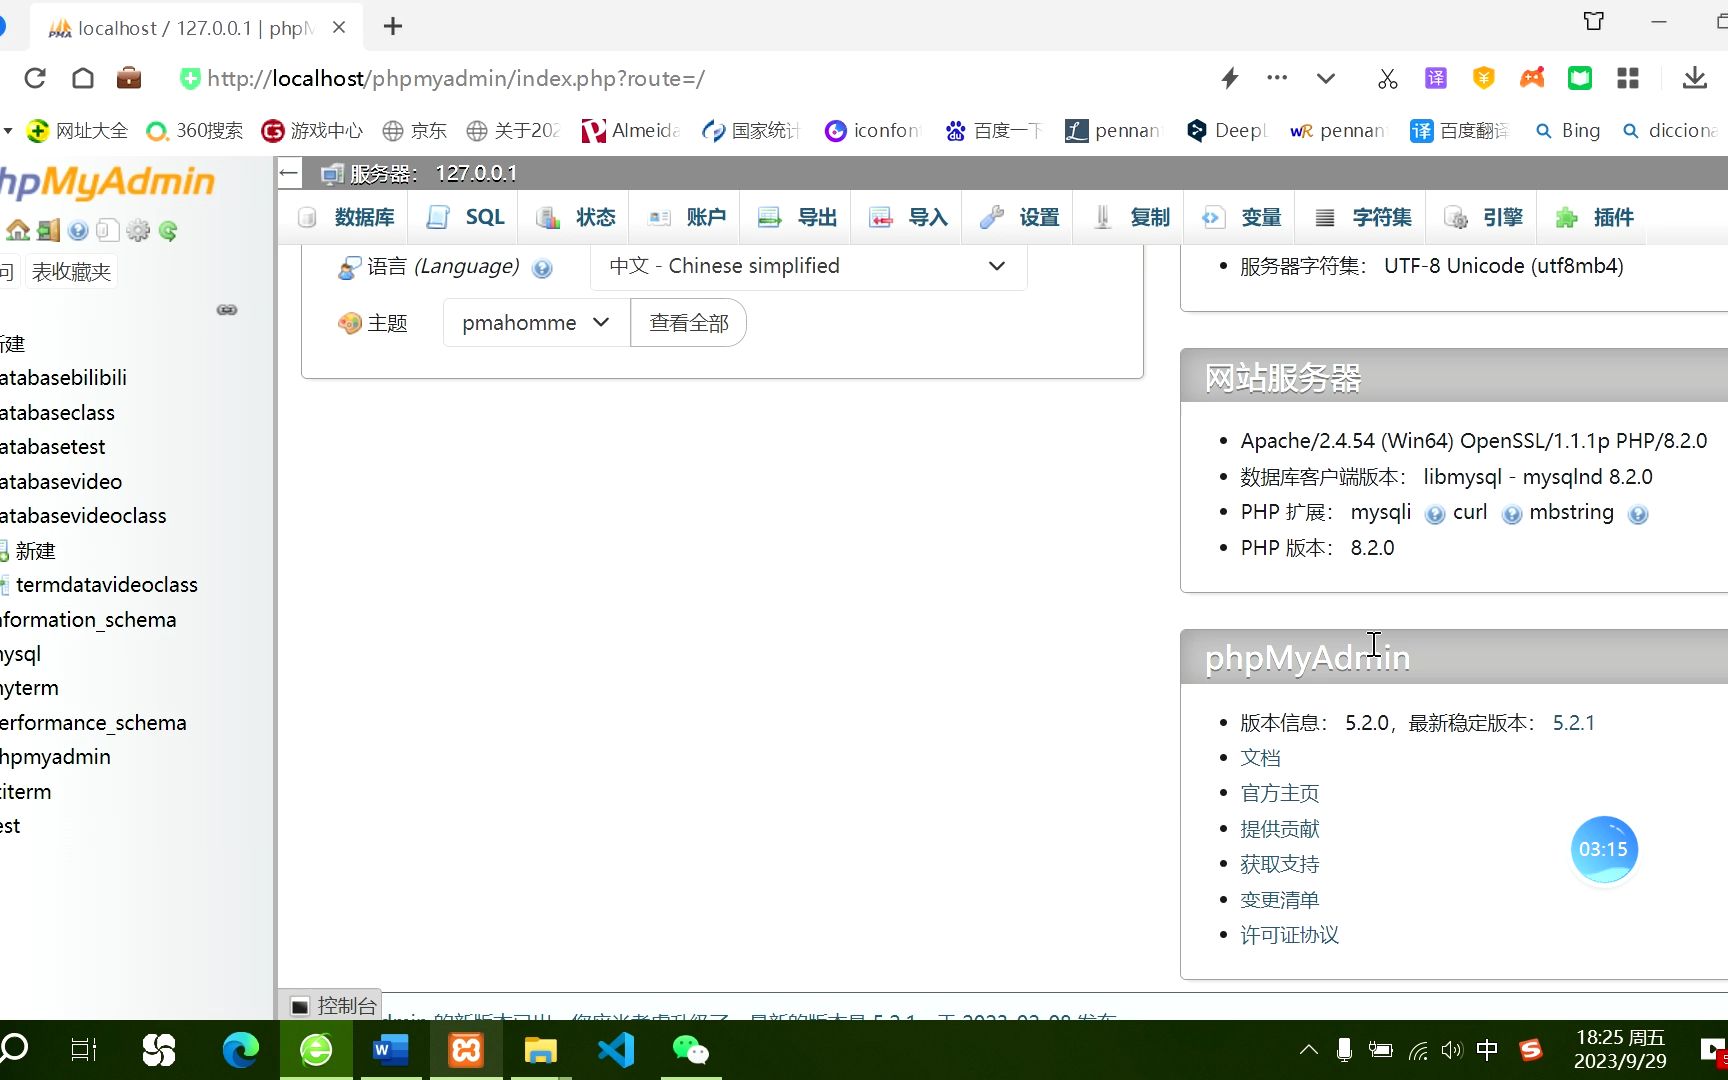This screenshot has height=1080, width=1728.
Task: Open MySQL documentation page icon in sidebar
Action: tap(108, 231)
